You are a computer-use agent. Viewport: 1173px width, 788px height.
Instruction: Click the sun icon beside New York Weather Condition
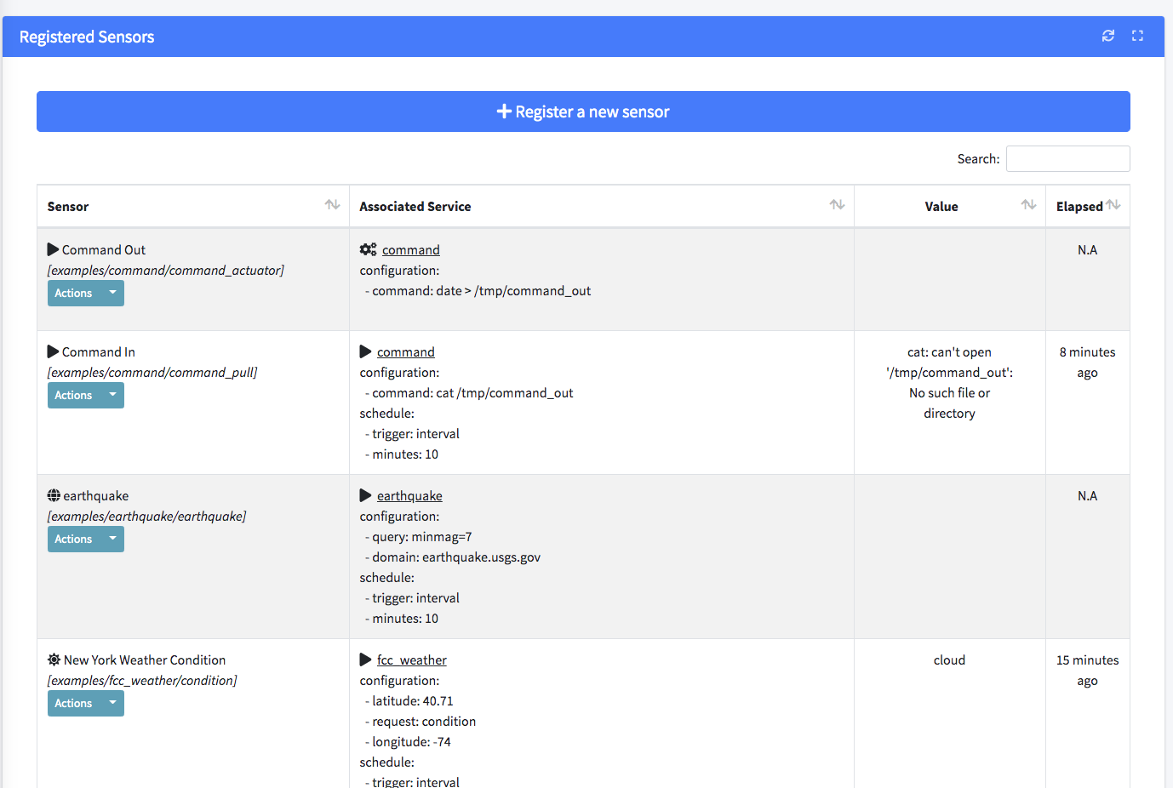(x=54, y=660)
